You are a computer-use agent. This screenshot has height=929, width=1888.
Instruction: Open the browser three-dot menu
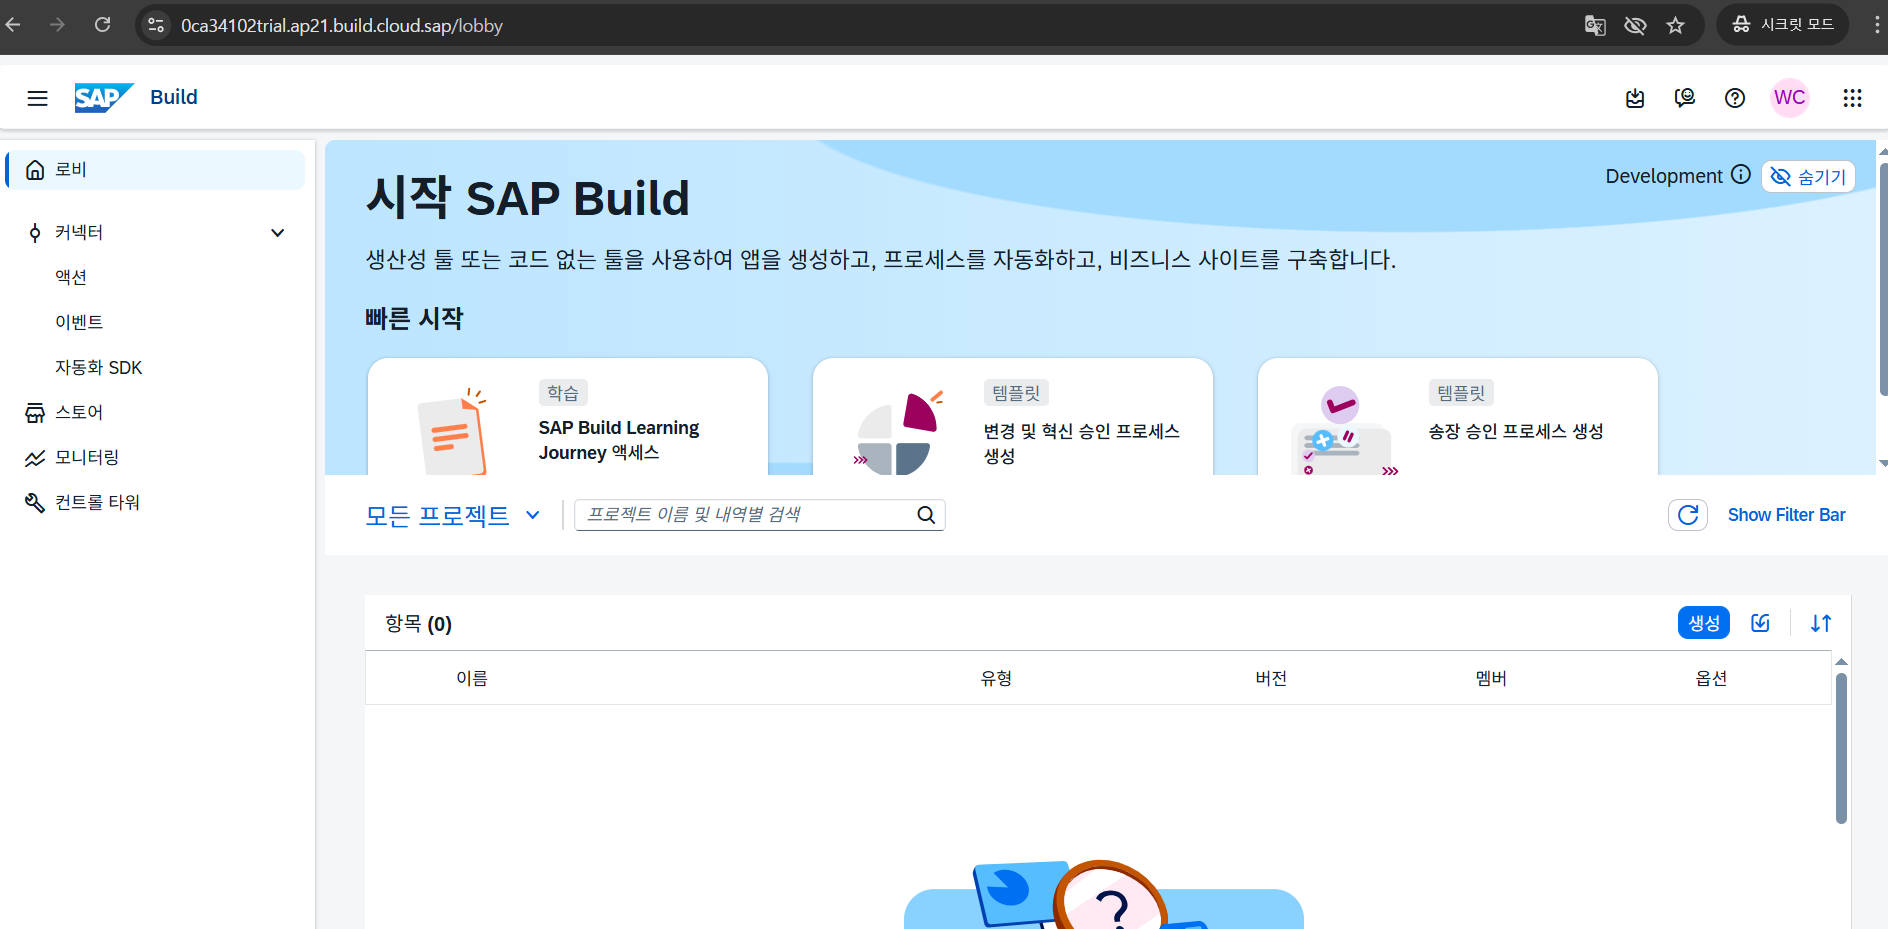[x=1876, y=25]
